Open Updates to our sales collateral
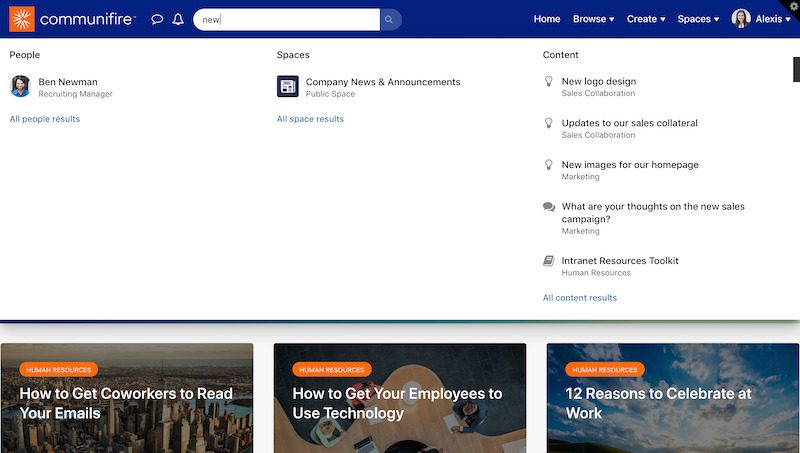The height and width of the screenshot is (453, 800). pyautogui.click(x=630, y=123)
